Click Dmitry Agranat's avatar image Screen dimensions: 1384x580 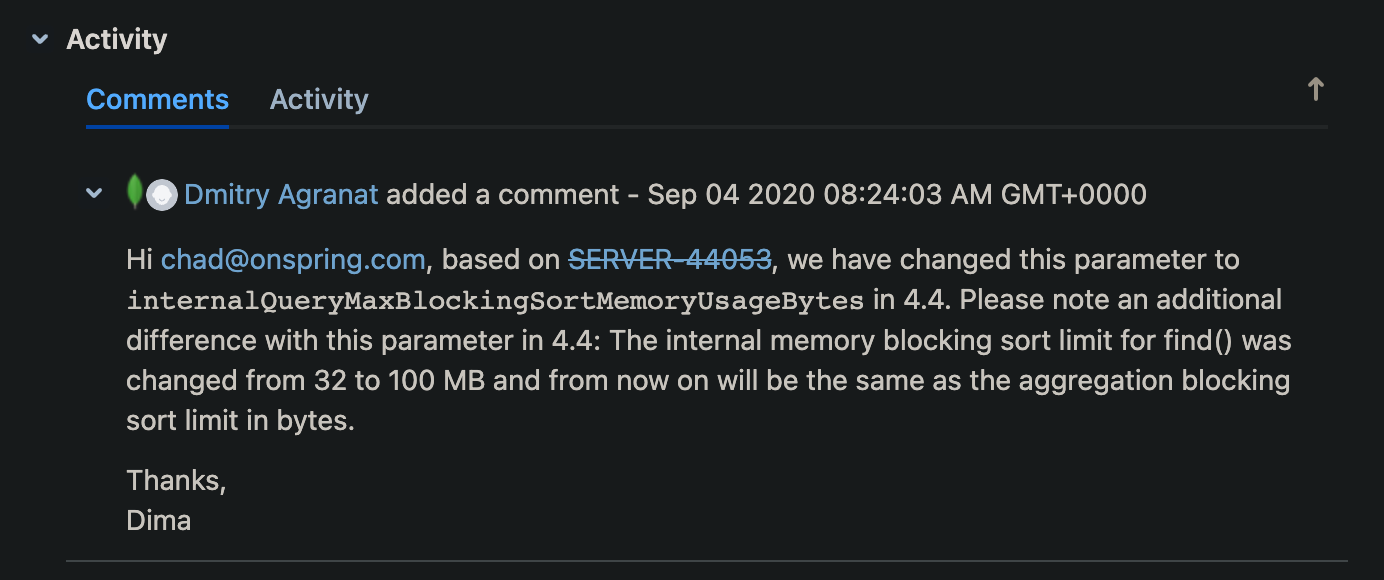click(162, 195)
